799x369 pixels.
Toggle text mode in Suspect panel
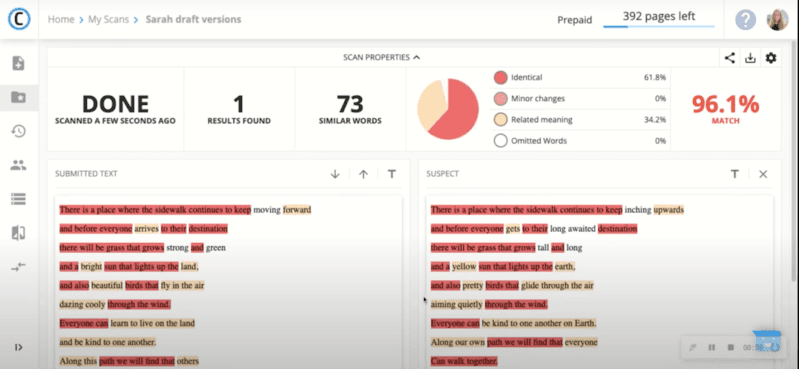pyautogui.click(x=735, y=174)
